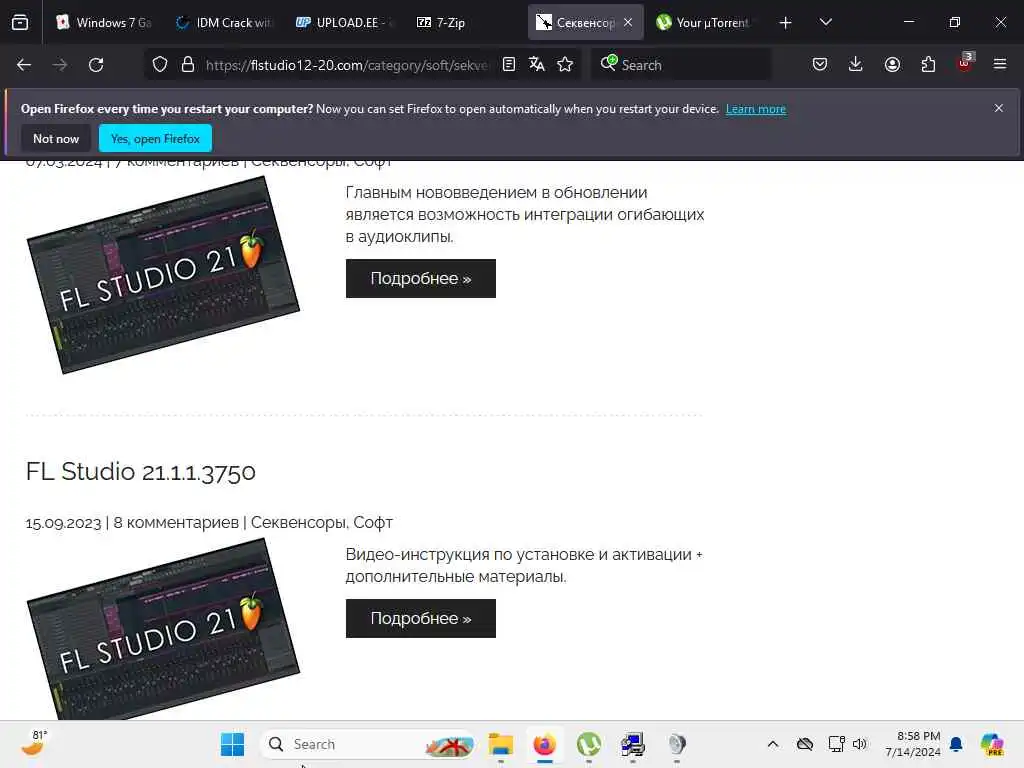Click taskbar Search box
This screenshot has height=768, width=1024.
368,744
